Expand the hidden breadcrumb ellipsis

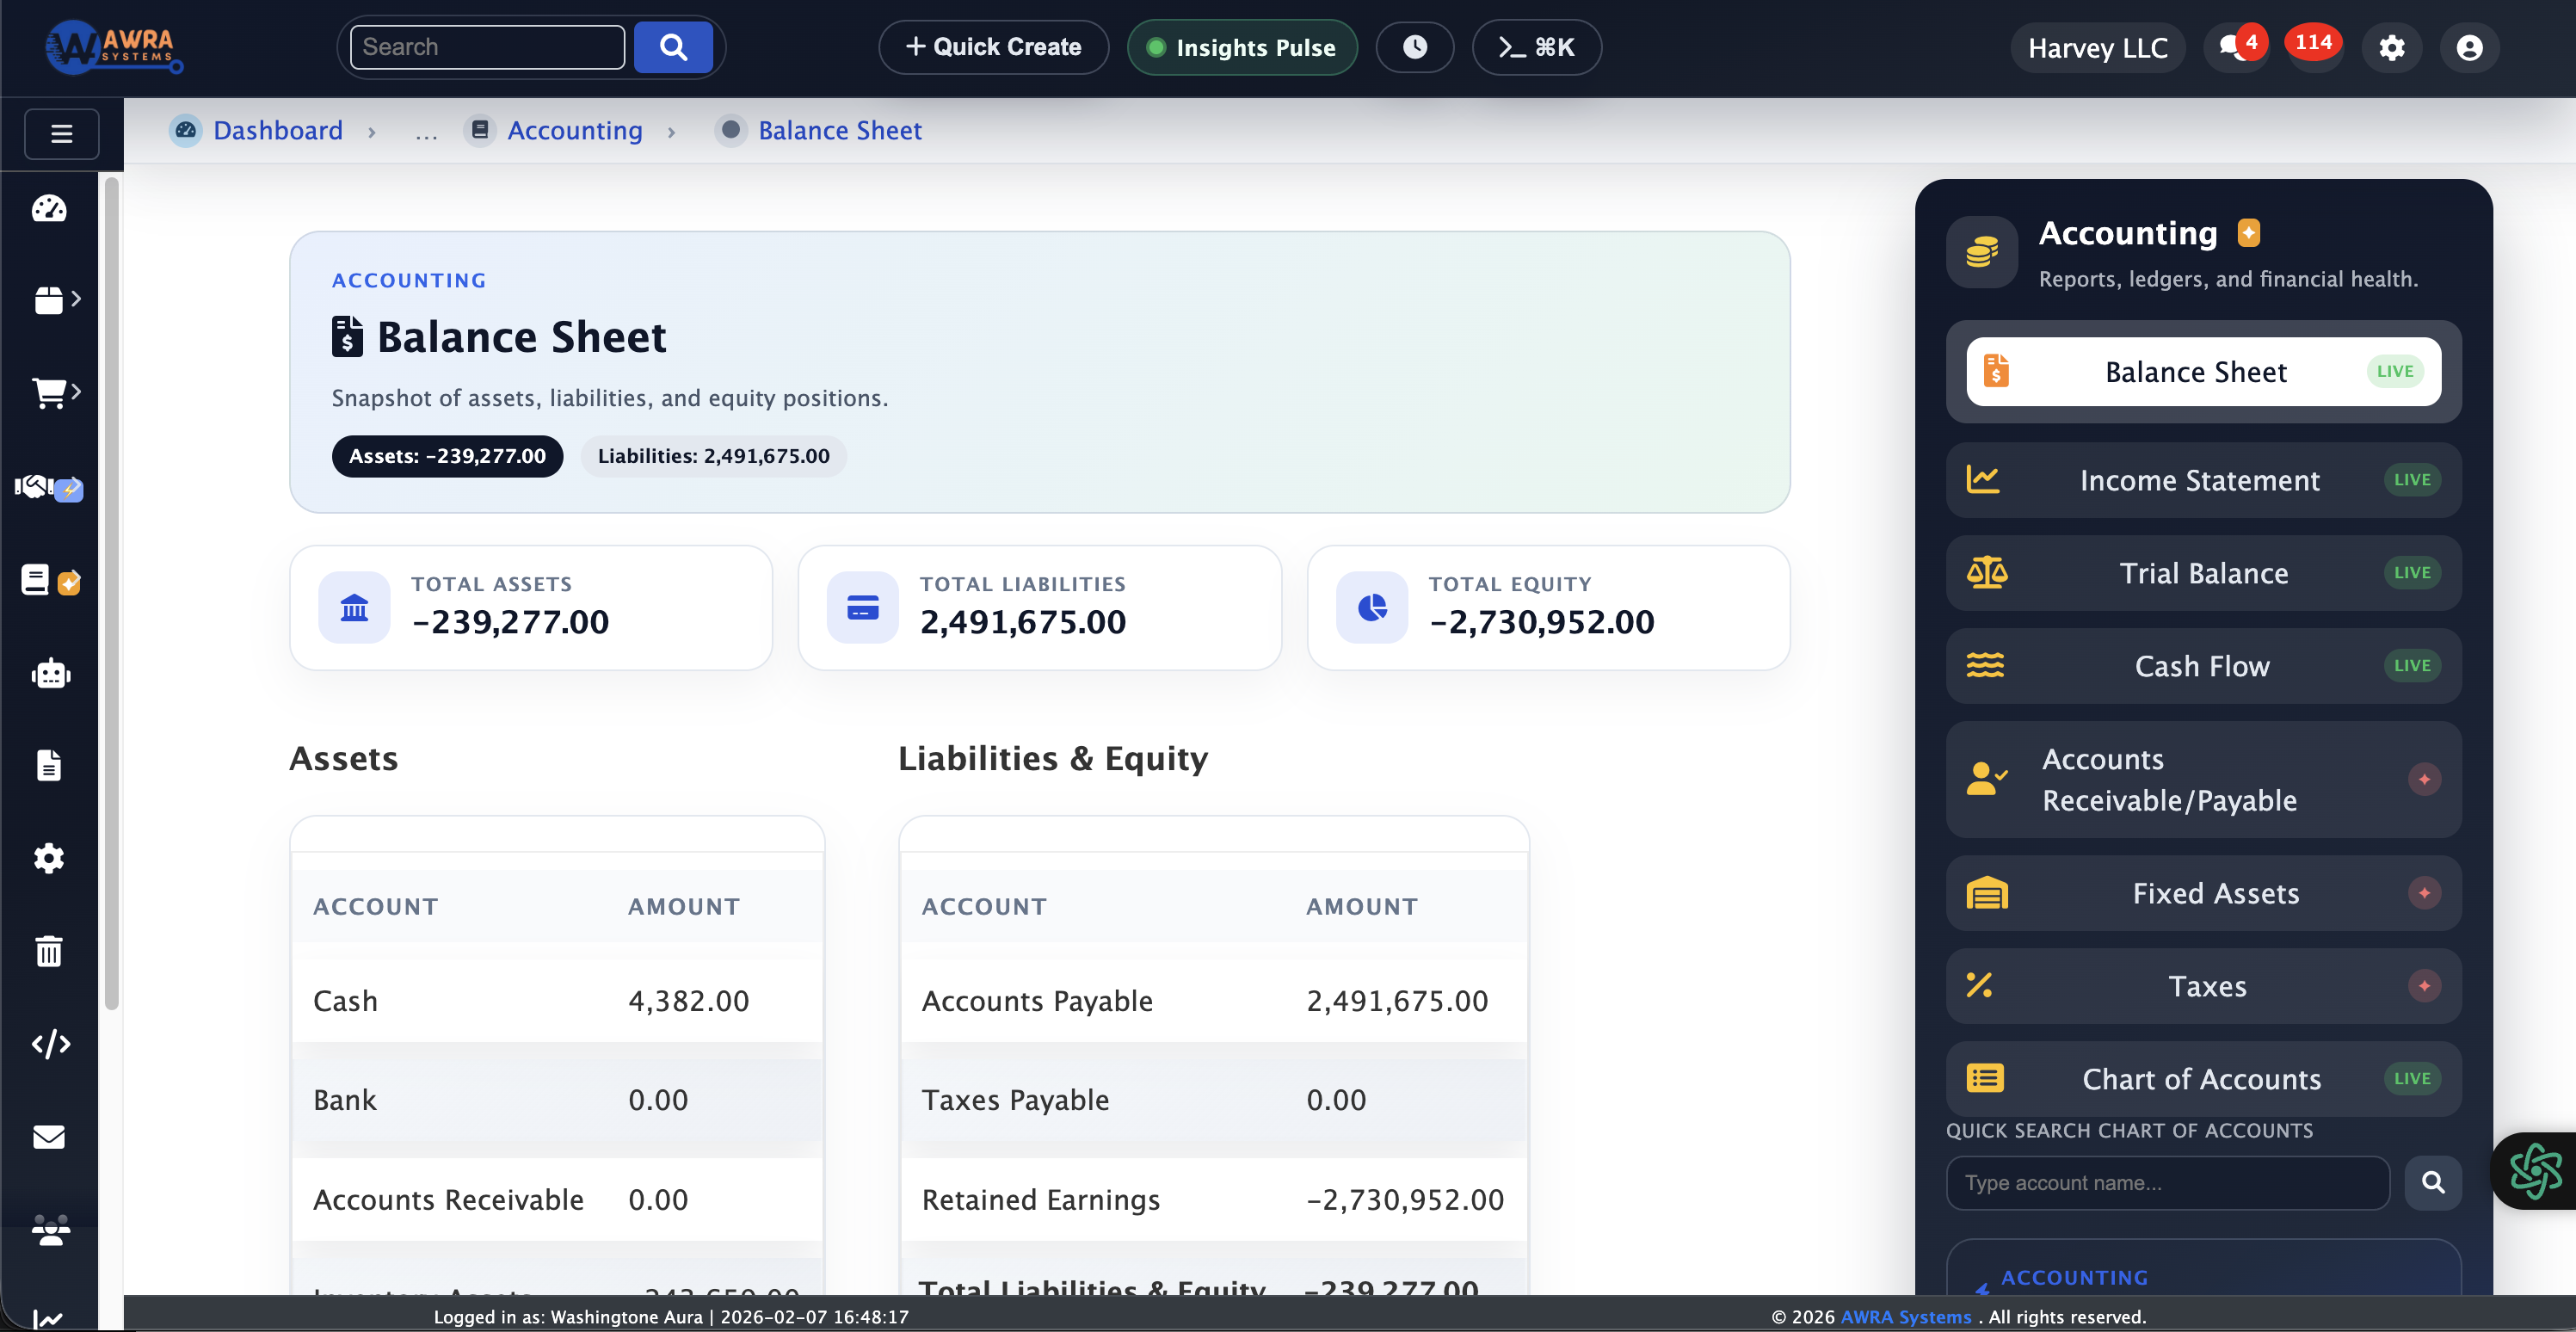[x=426, y=132]
